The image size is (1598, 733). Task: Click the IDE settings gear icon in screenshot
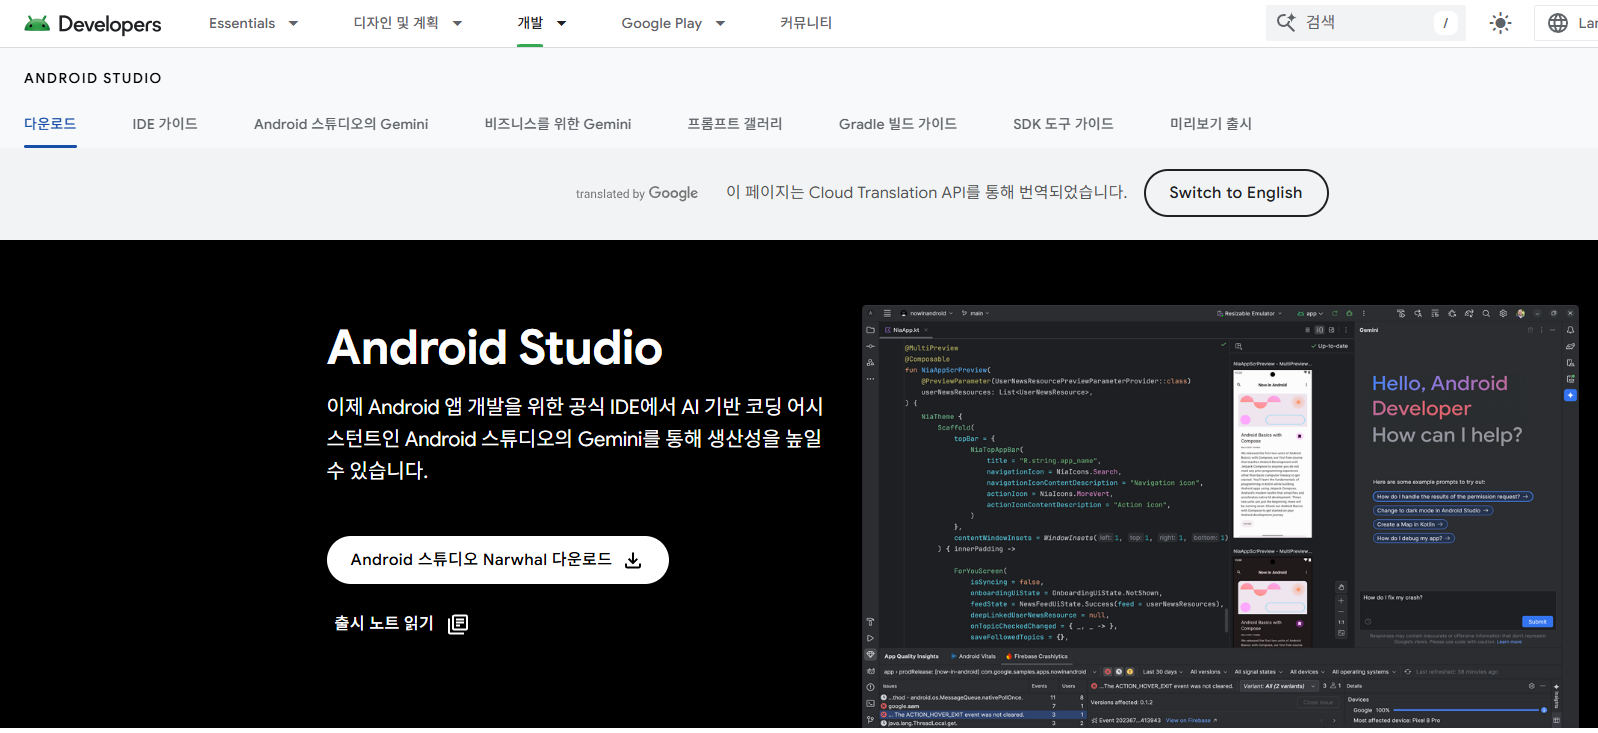[1503, 313]
